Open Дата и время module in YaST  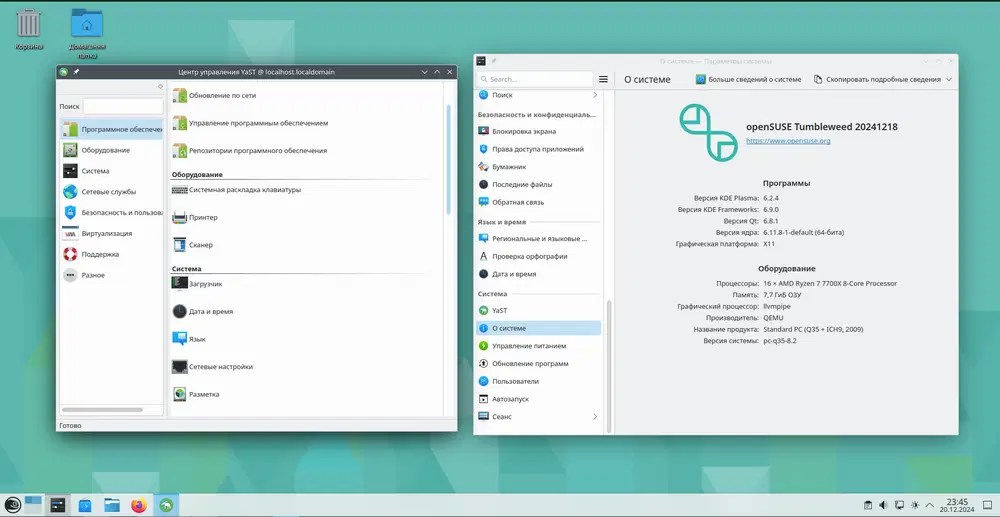202,312
